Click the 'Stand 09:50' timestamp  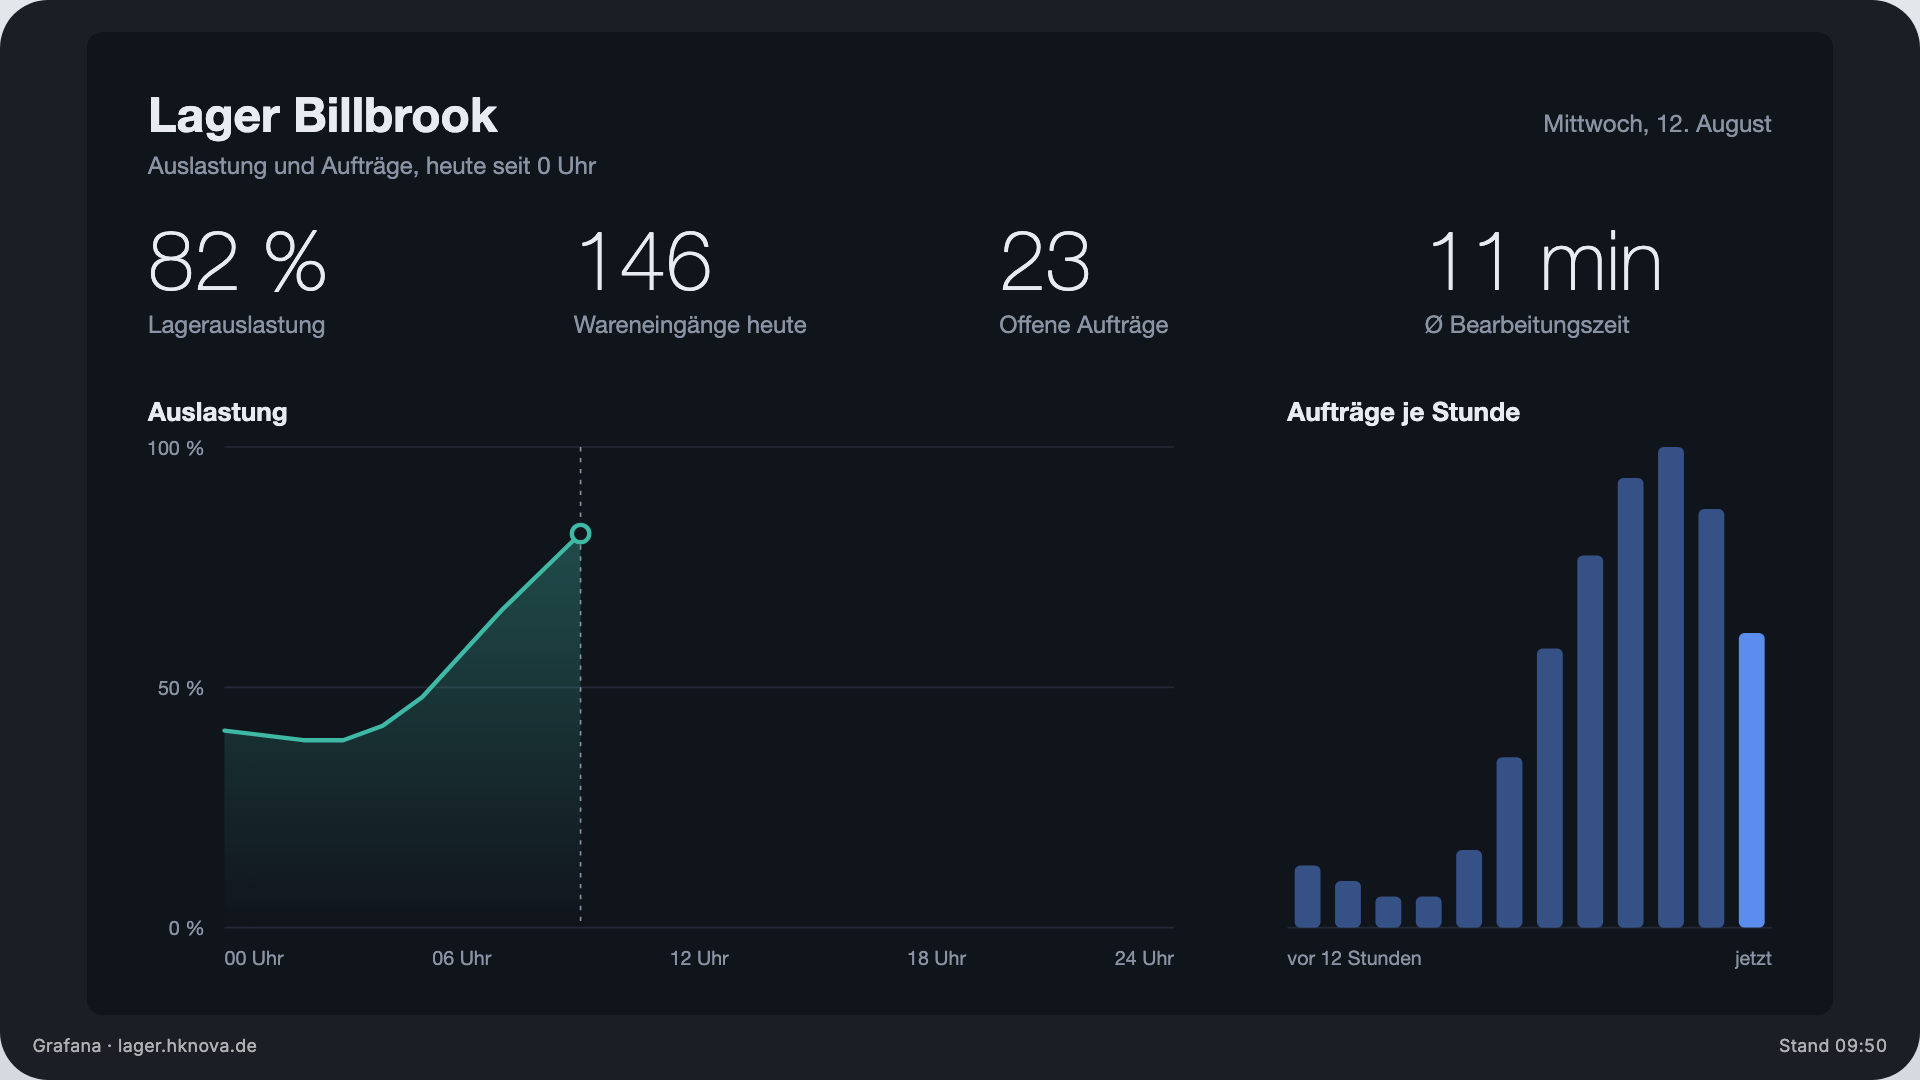coord(1833,1046)
